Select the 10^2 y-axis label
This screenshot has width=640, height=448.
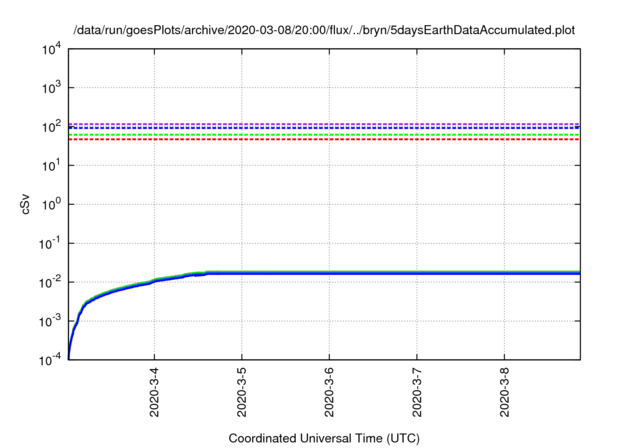click(x=52, y=126)
